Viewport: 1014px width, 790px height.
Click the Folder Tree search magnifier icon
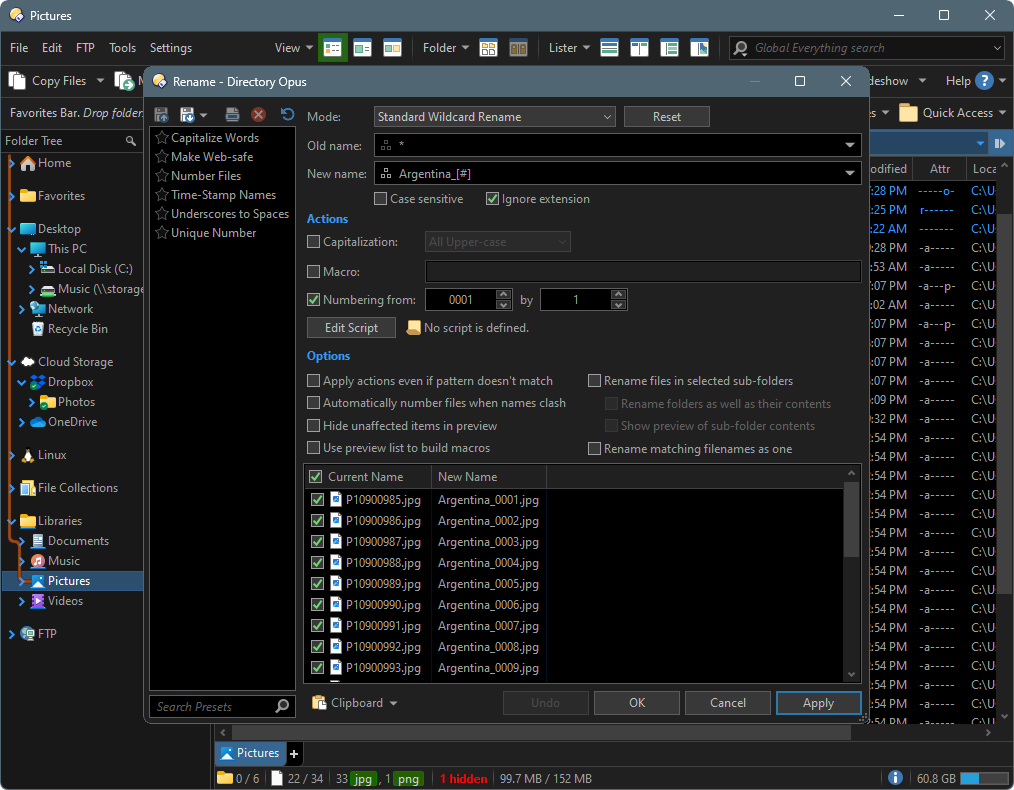click(130, 142)
